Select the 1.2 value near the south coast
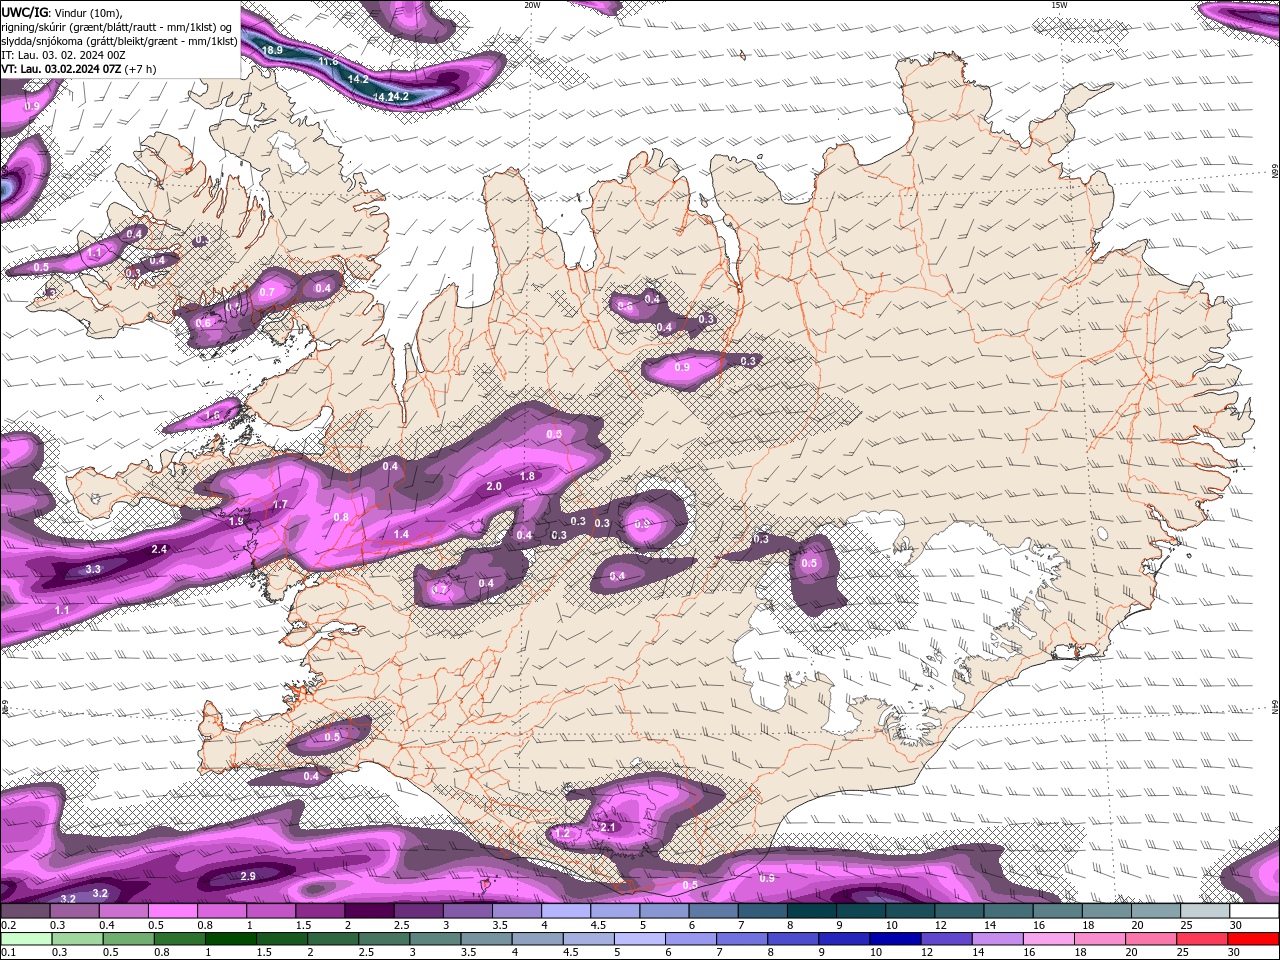The image size is (1280, 960). (562, 833)
